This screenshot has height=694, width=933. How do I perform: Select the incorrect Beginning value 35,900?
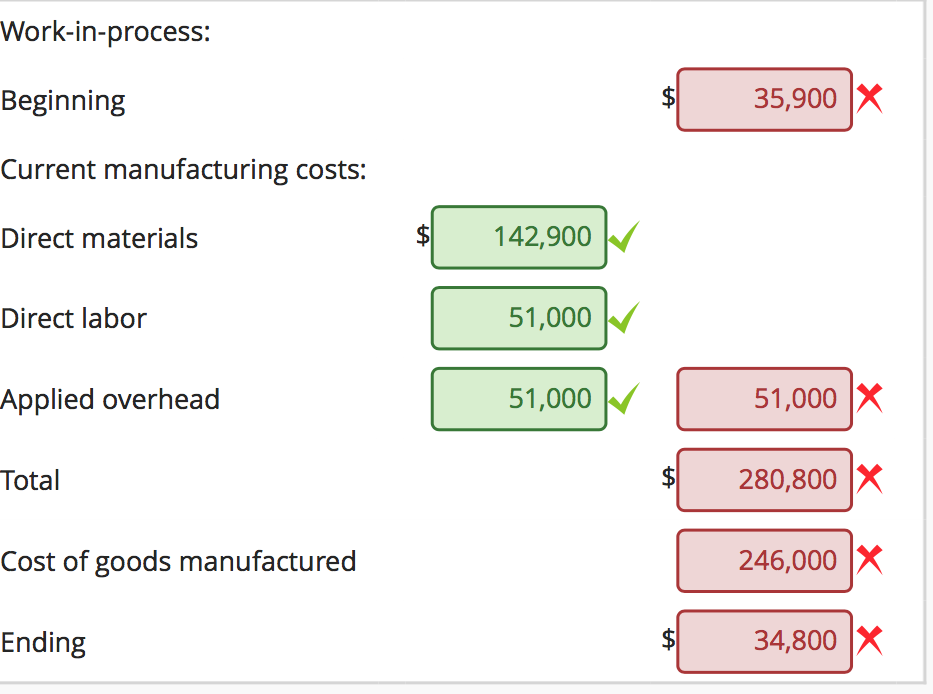pyautogui.click(x=764, y=99)
